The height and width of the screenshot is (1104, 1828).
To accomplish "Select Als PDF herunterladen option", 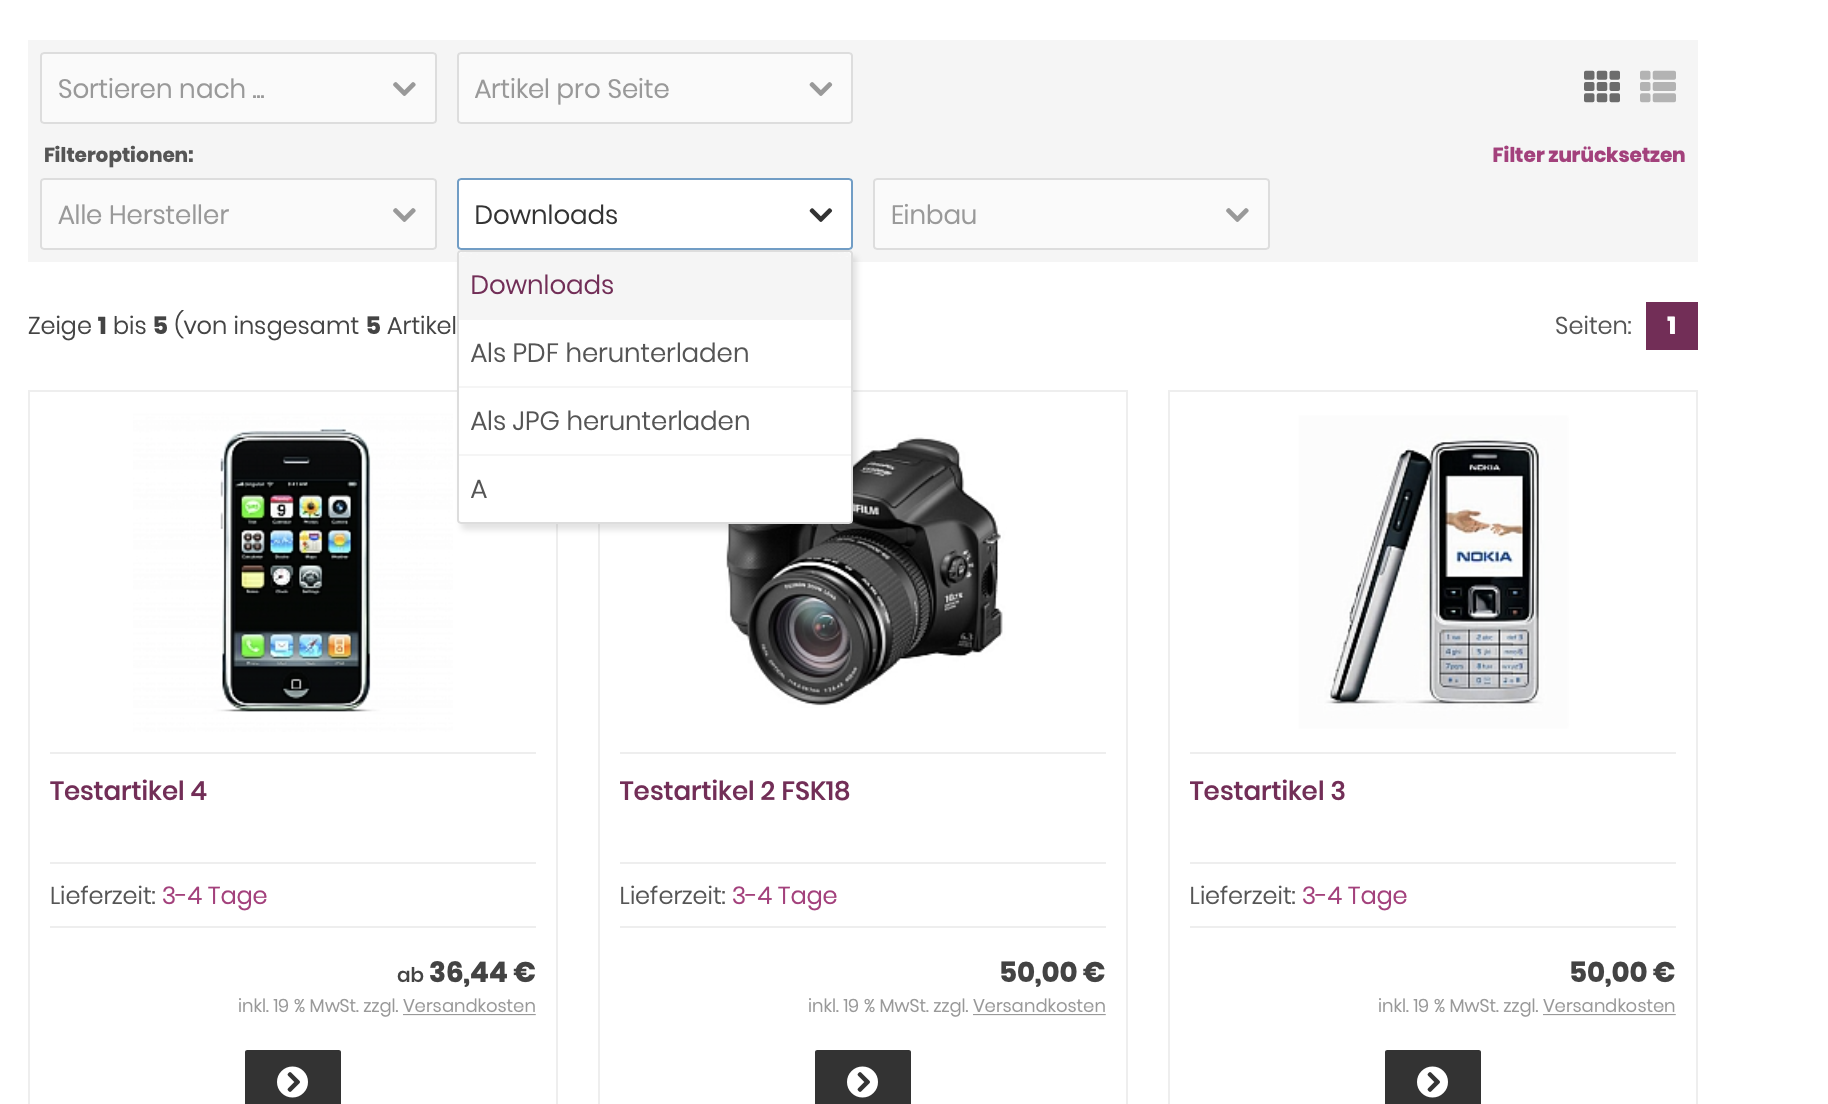I will click(x=609, y=353).
